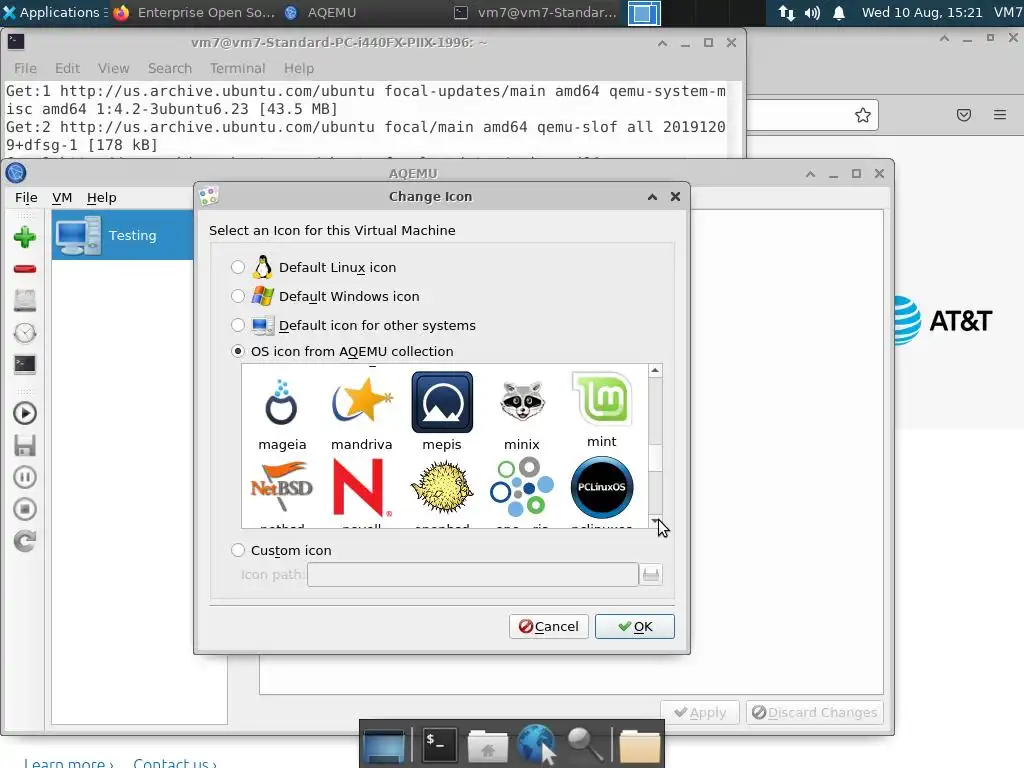
Task: Select Default Windows icon radio button
Action: coord(238,296)
